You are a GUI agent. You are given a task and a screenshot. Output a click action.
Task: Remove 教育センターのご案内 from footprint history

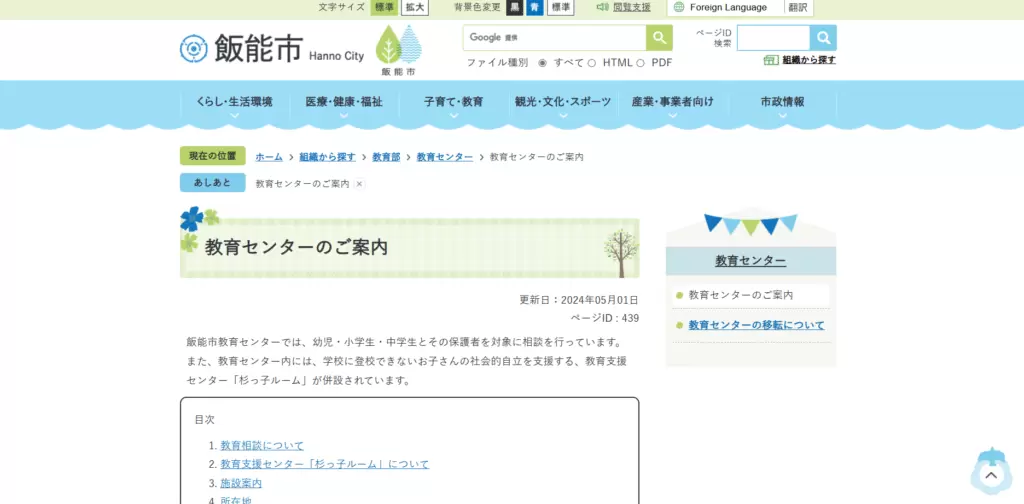tap(359, 184)
